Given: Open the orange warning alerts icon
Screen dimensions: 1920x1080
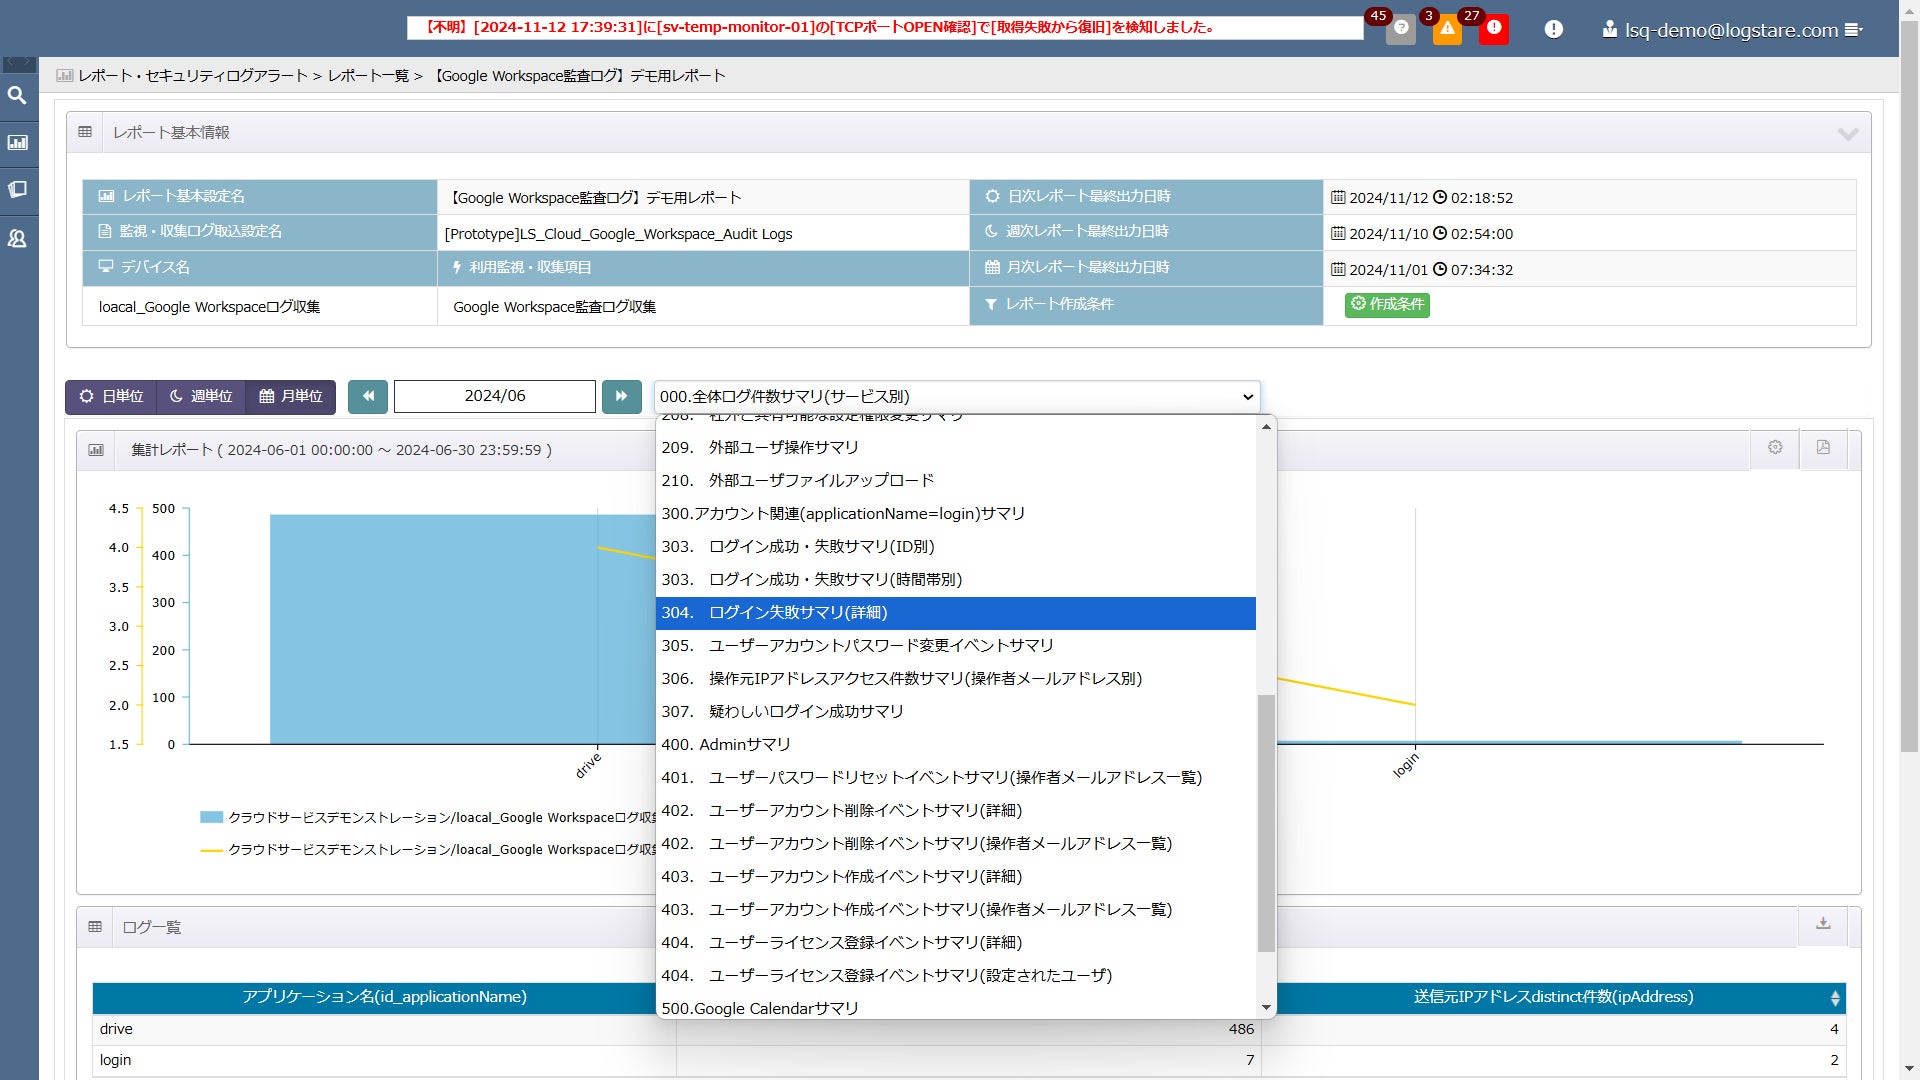Looking at the screenshot, I should (1446, 28).
